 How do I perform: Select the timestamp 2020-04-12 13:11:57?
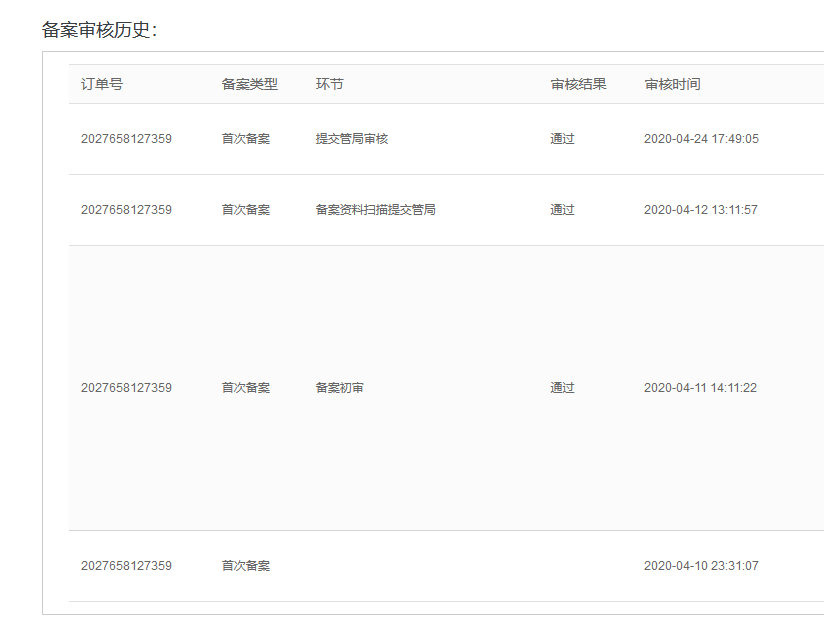pyautogui.click(x=700, y=210)
